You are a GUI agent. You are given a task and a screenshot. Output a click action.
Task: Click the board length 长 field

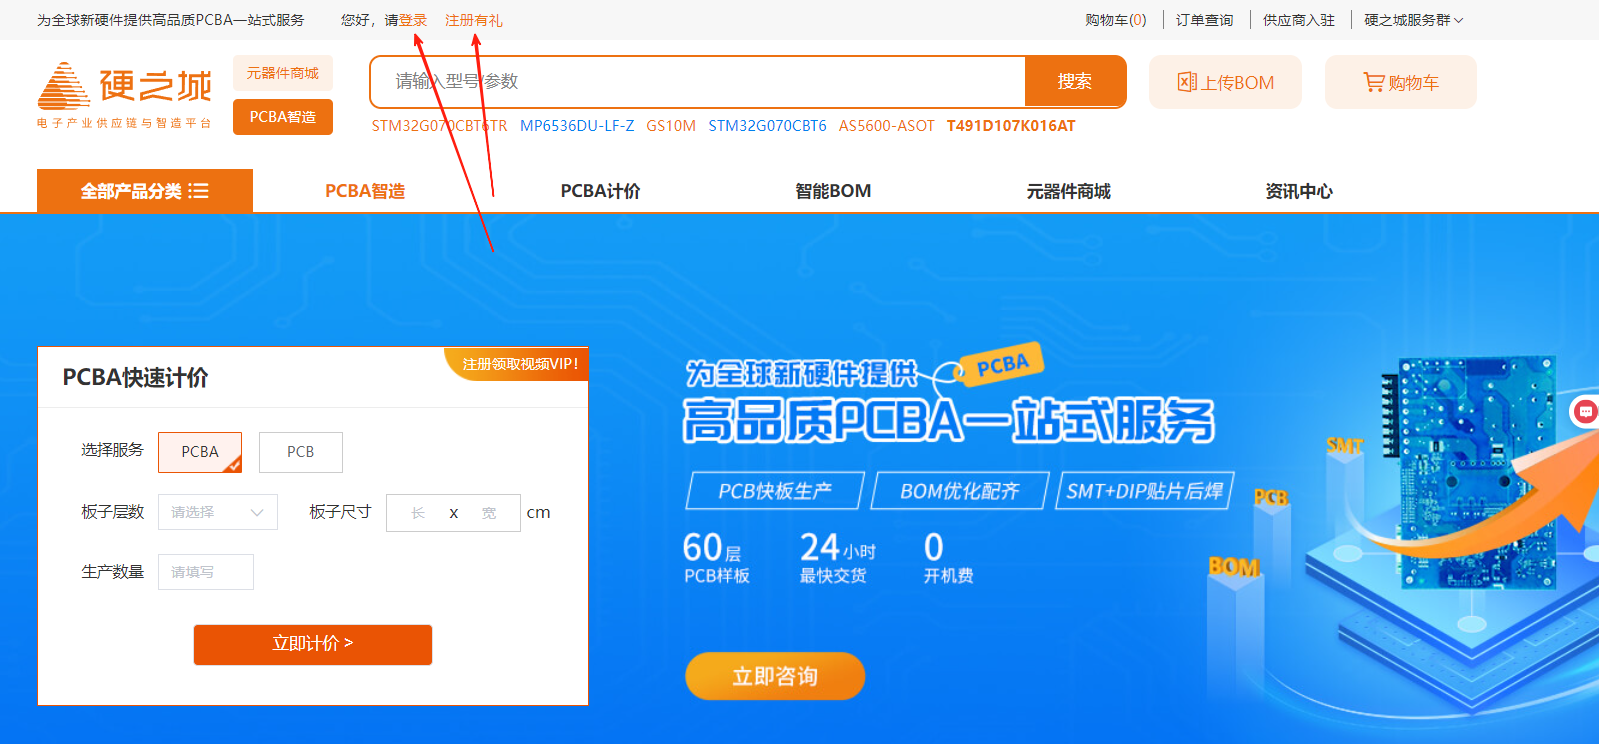(x=418, y=513)
